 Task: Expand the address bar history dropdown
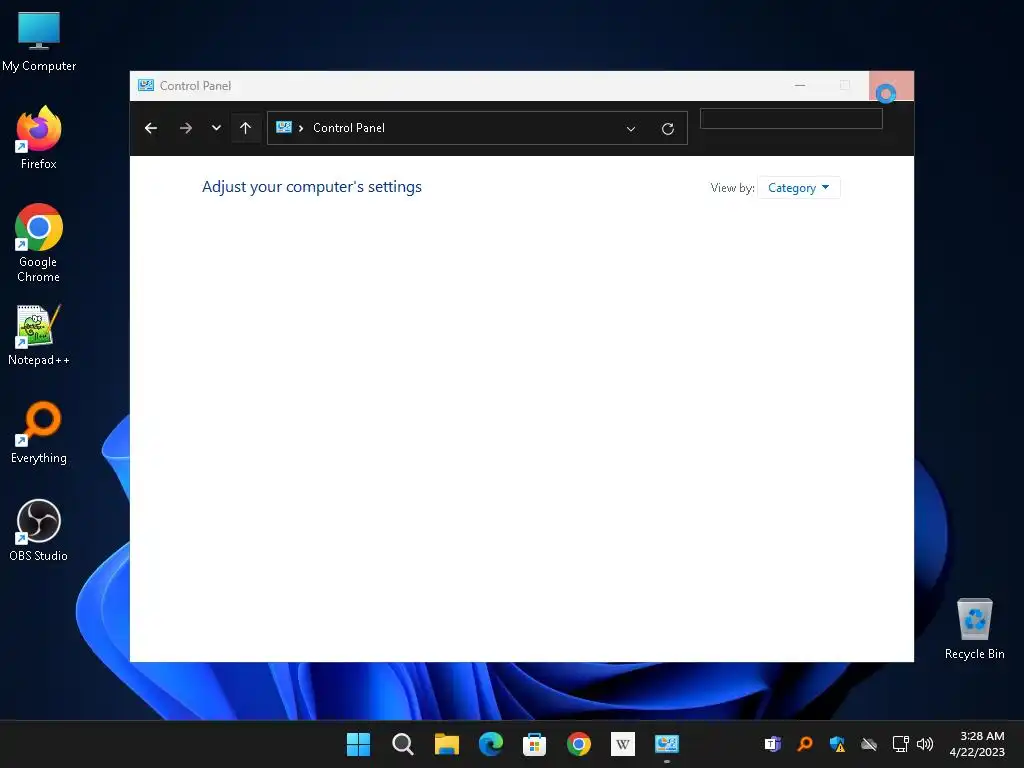point(631,129)
